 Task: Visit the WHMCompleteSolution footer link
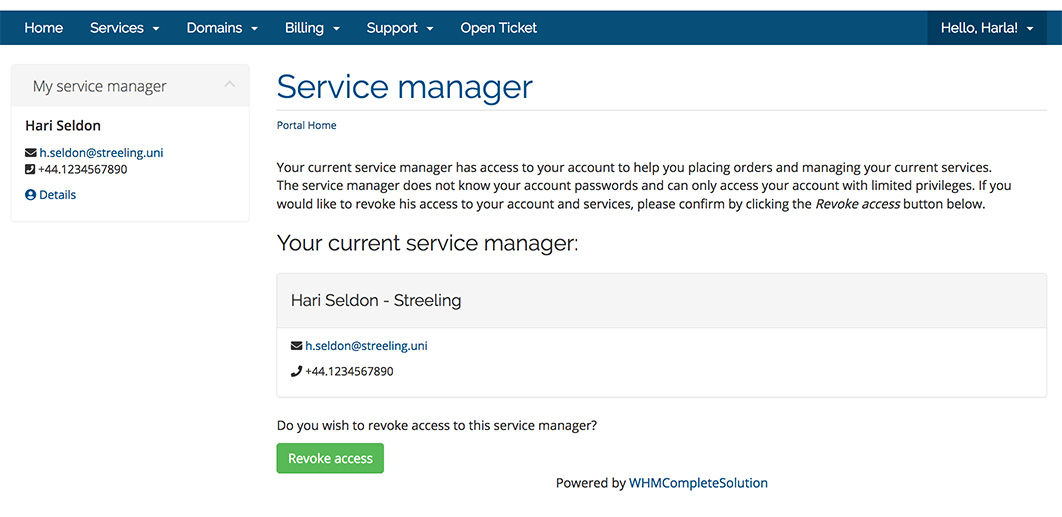[x=698, y=483]
